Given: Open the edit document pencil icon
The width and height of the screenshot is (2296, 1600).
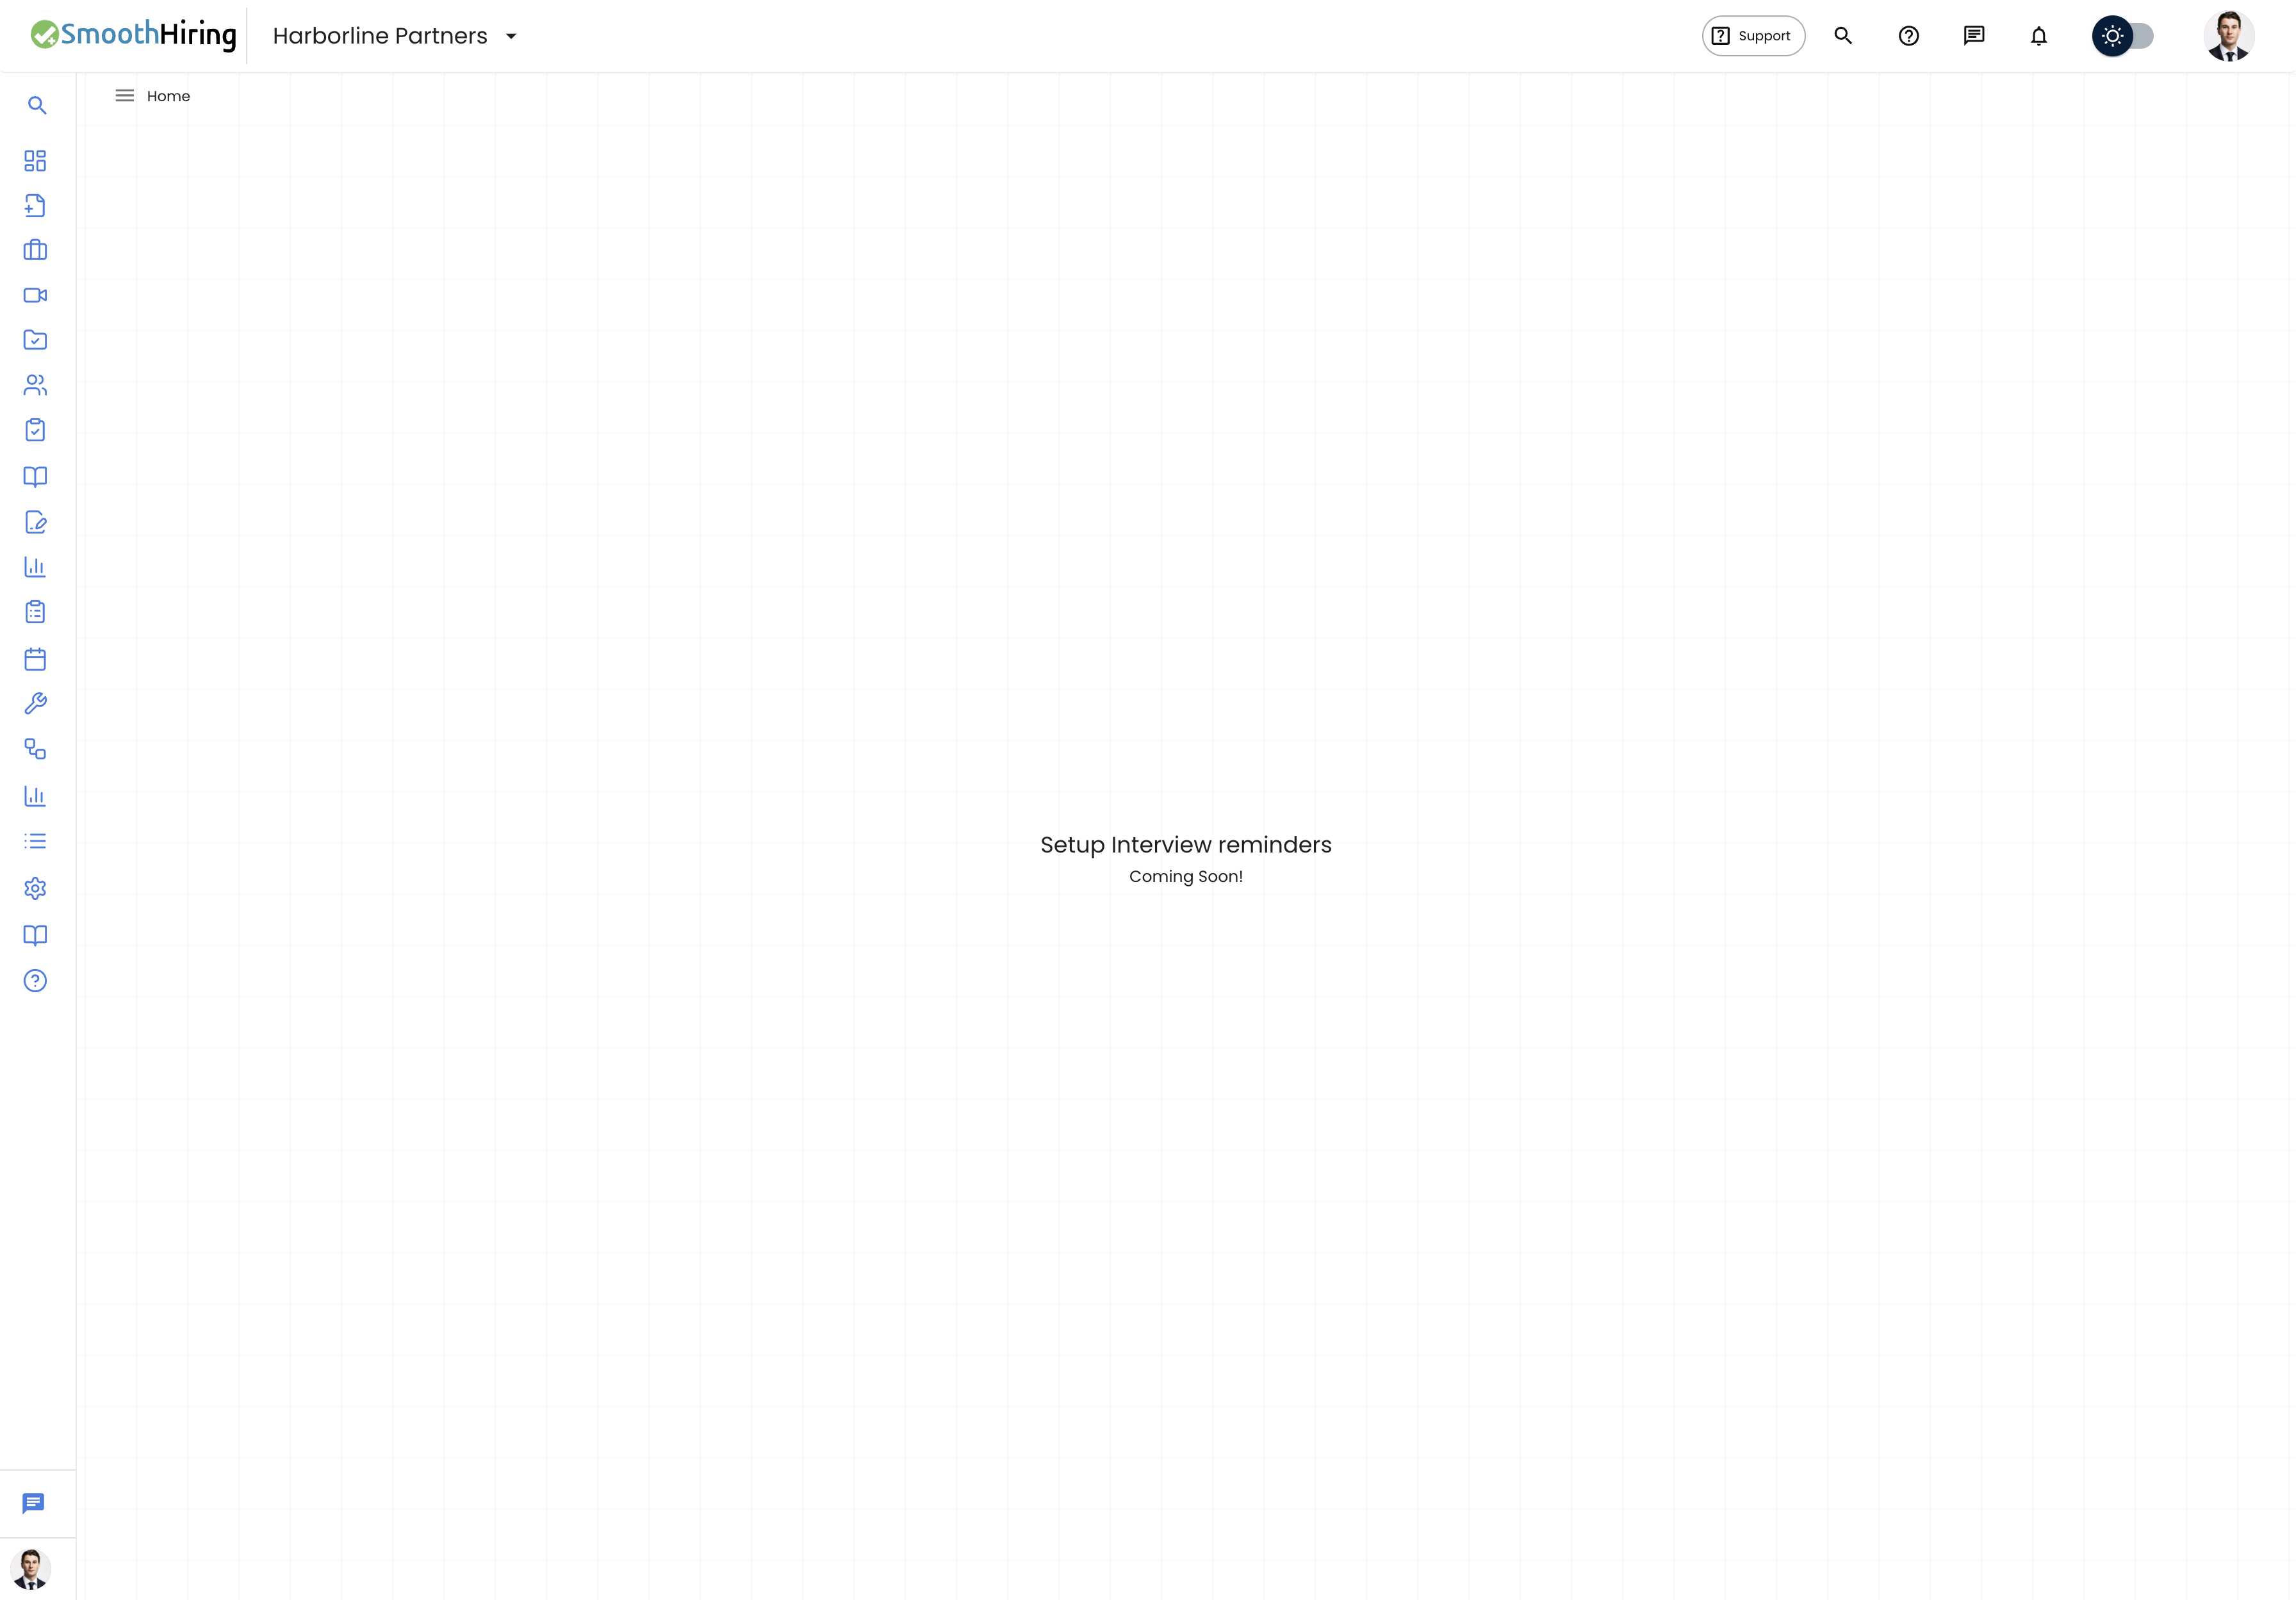Looking at the screenshot, I should coord(35,522).
